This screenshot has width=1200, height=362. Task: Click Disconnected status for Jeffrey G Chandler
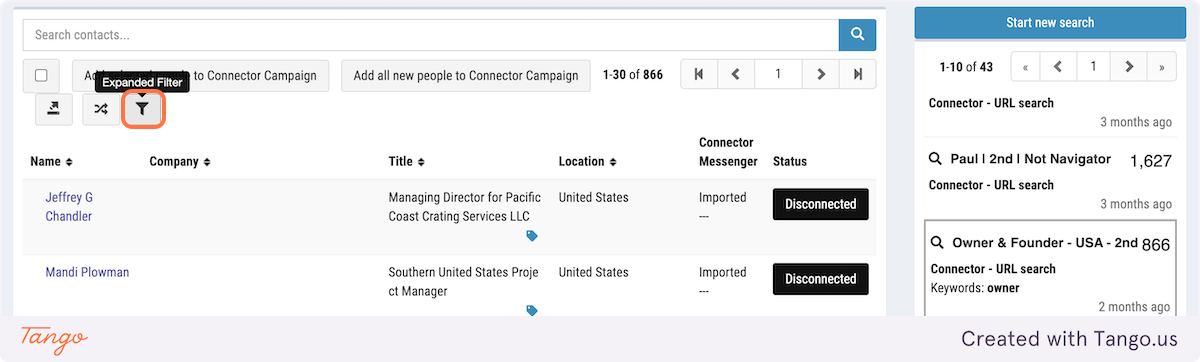coord(821,204)
